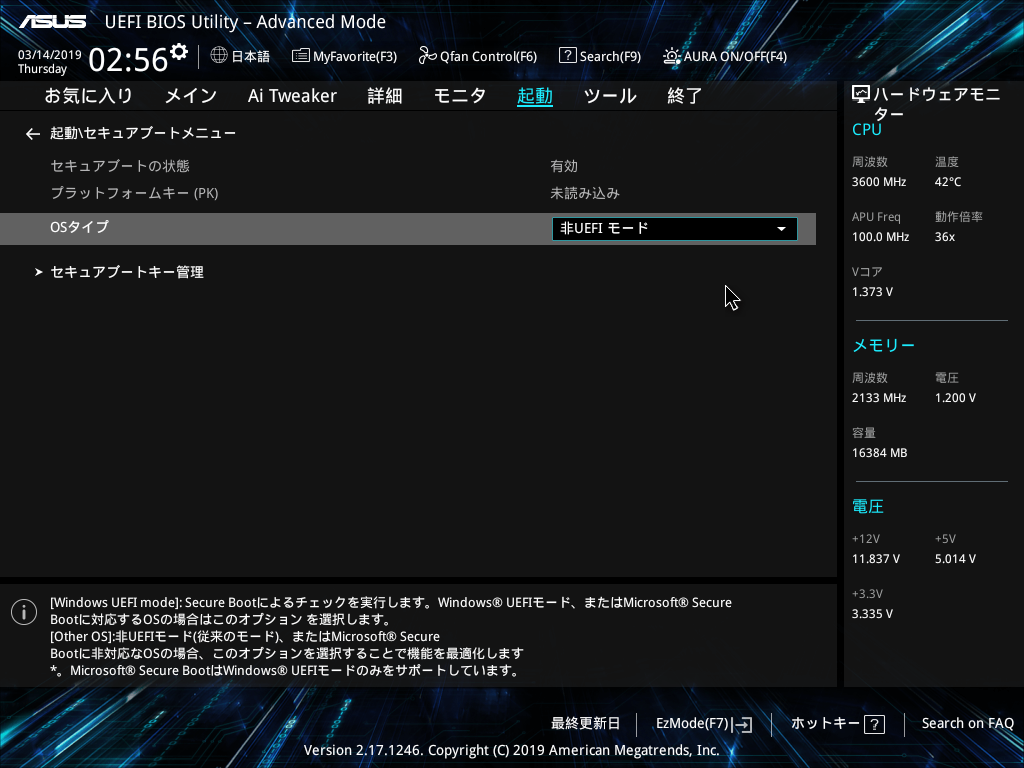Click the 日本語 language button

[240, 56]
